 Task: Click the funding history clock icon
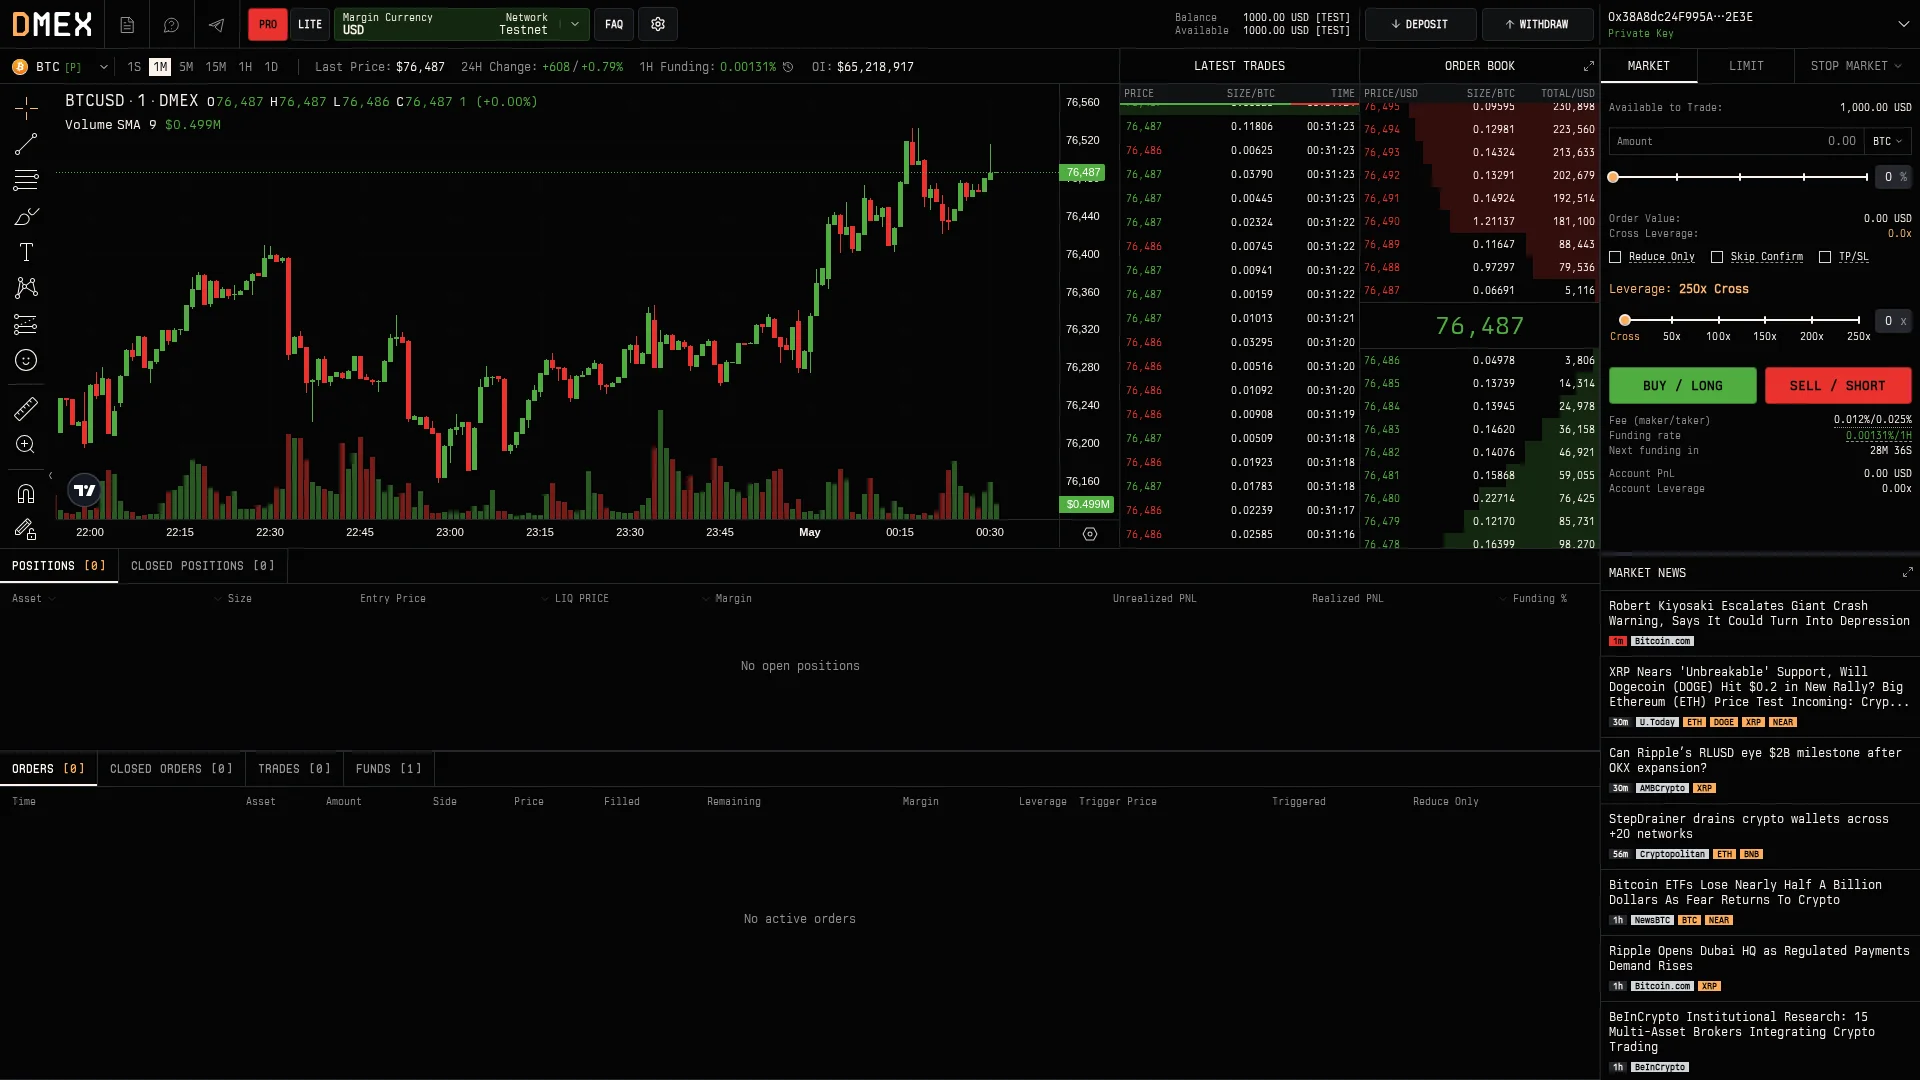pos(788,67)
